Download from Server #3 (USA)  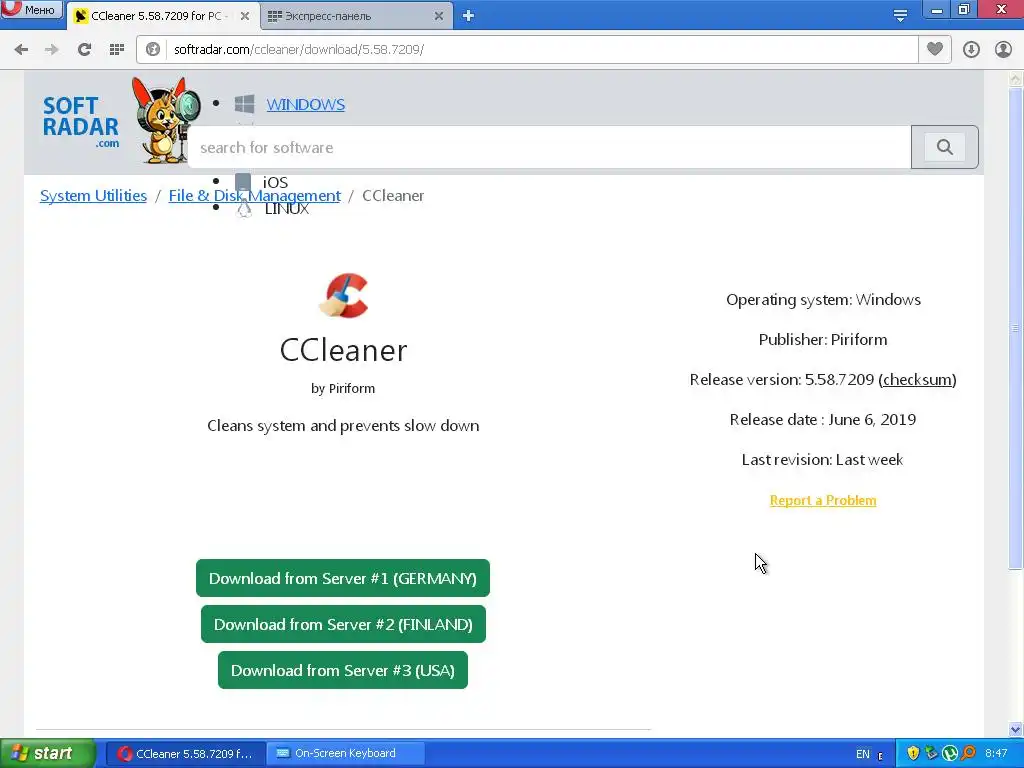[343, 670]
